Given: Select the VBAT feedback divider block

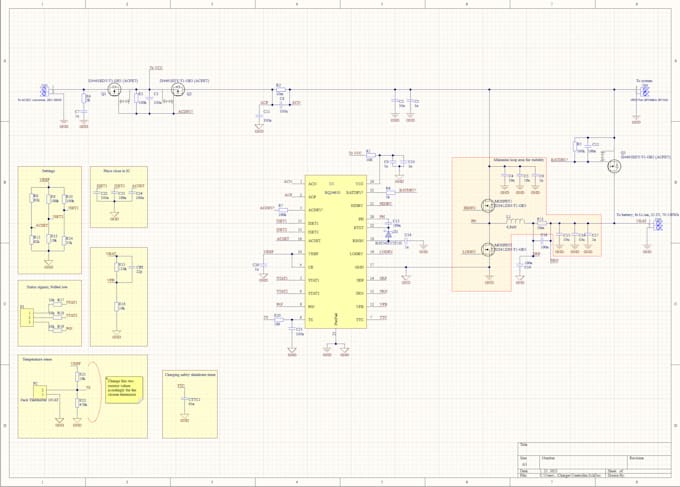Looking at the screenshot, I should (119, 297).
